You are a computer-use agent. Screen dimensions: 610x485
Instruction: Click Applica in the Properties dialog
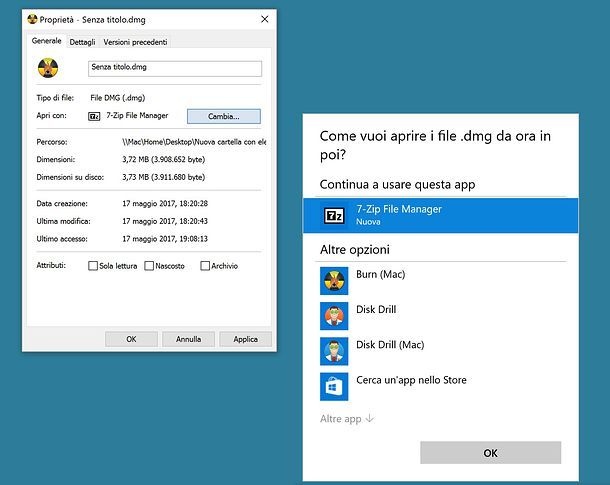[x=245, y=339]
